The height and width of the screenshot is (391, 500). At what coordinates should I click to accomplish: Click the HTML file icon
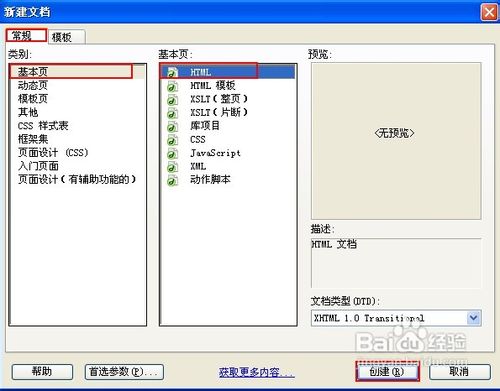[x=172, y=72]
